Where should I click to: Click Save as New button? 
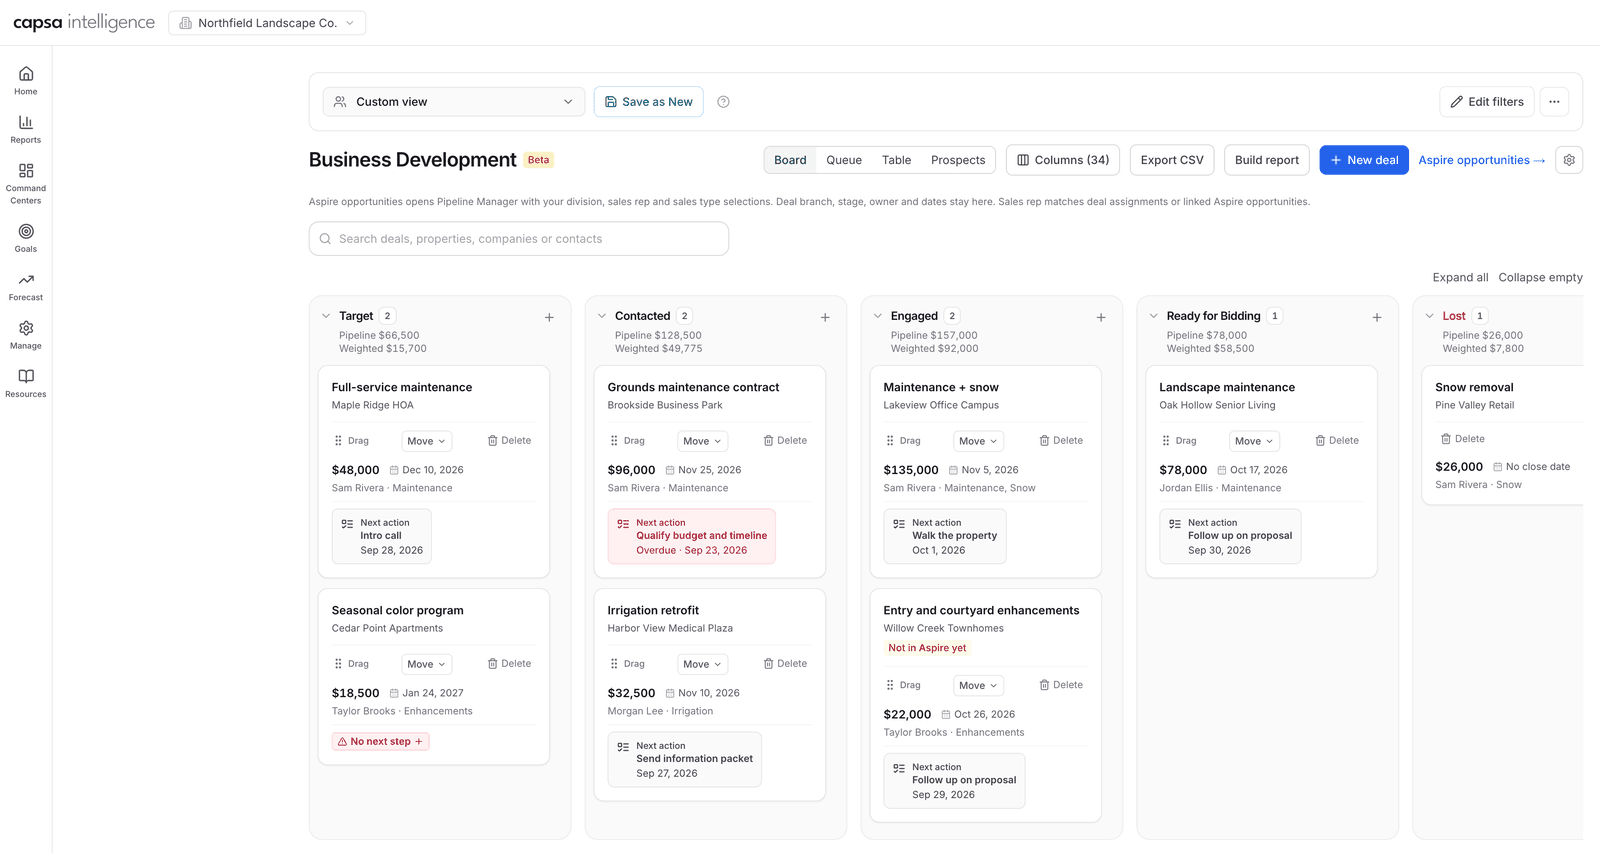click(x=649, y=102)
